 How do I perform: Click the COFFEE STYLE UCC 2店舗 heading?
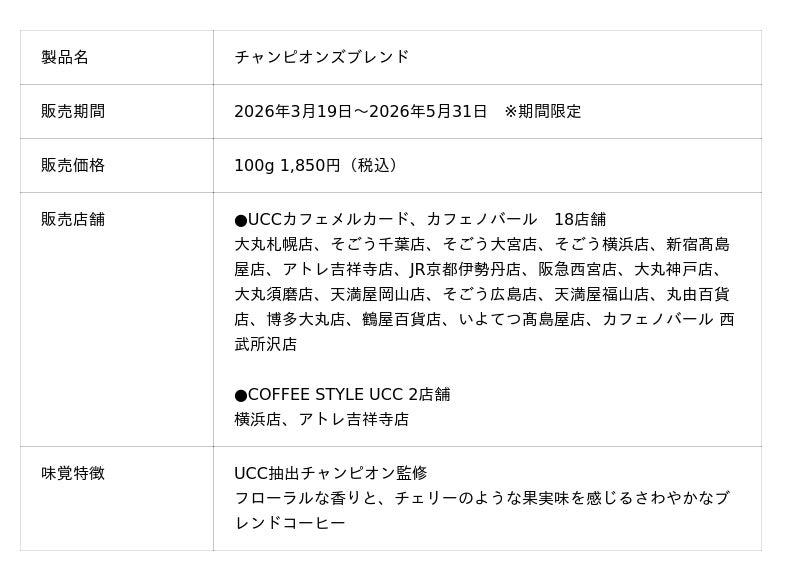[x=342, y=394]
